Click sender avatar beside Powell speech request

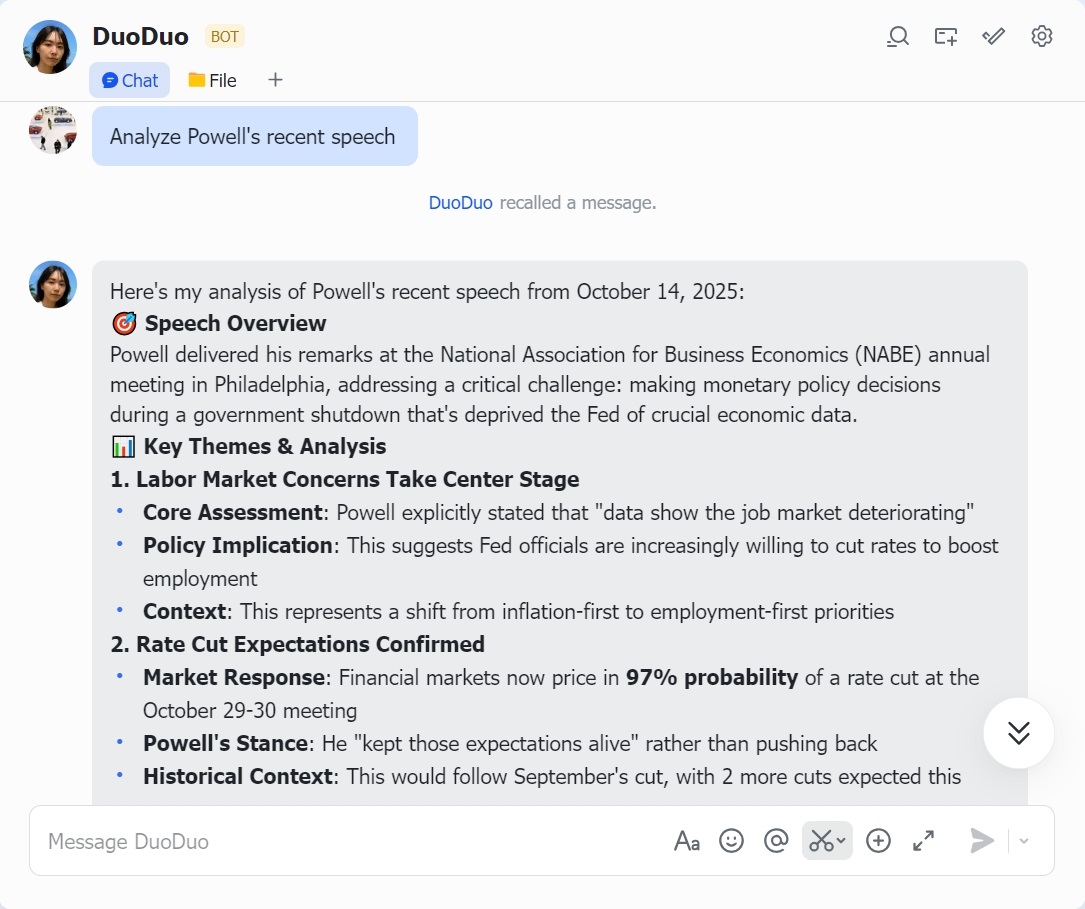(x=53, y=130)
